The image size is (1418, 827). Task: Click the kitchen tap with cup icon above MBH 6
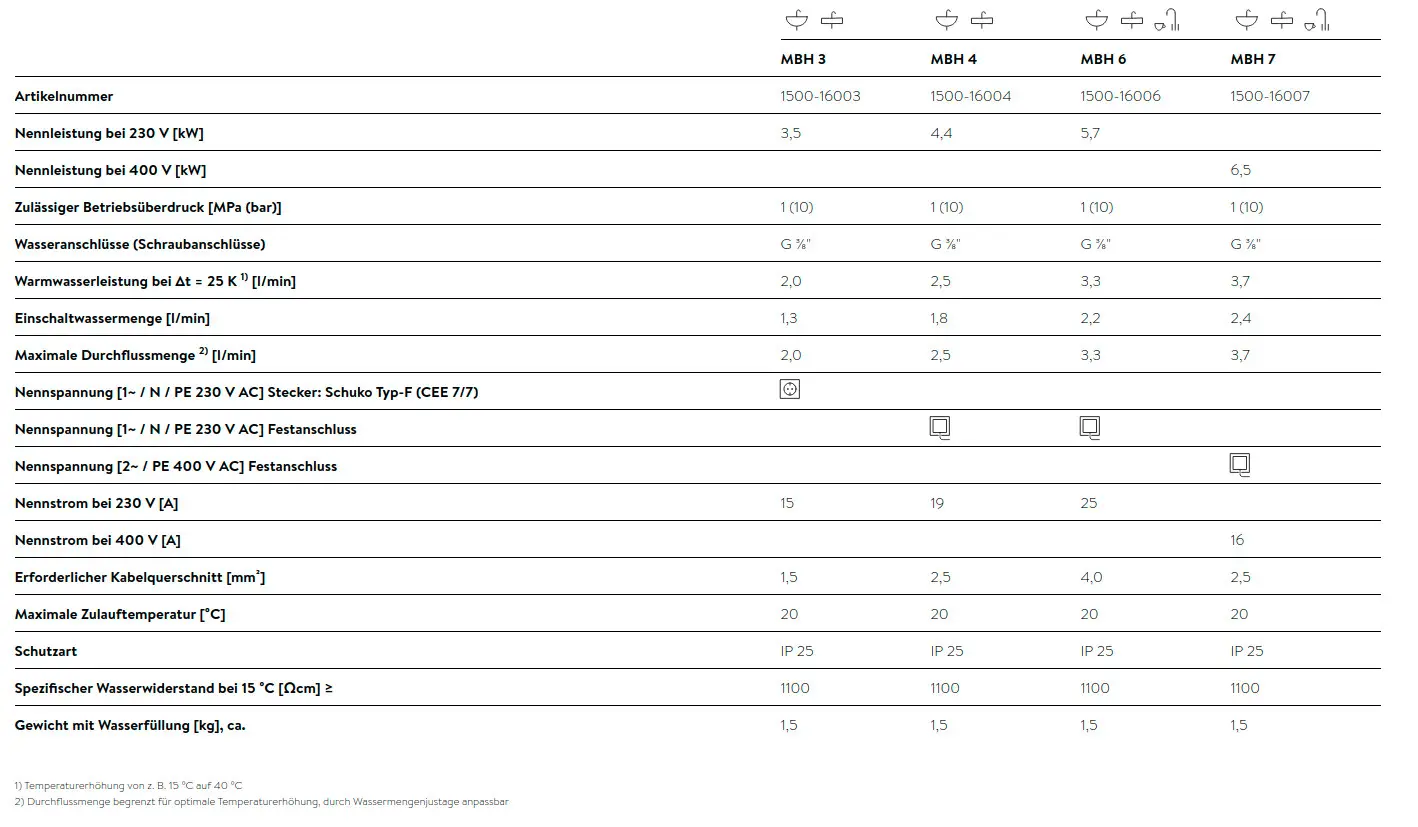click(x=1167, y=20)
